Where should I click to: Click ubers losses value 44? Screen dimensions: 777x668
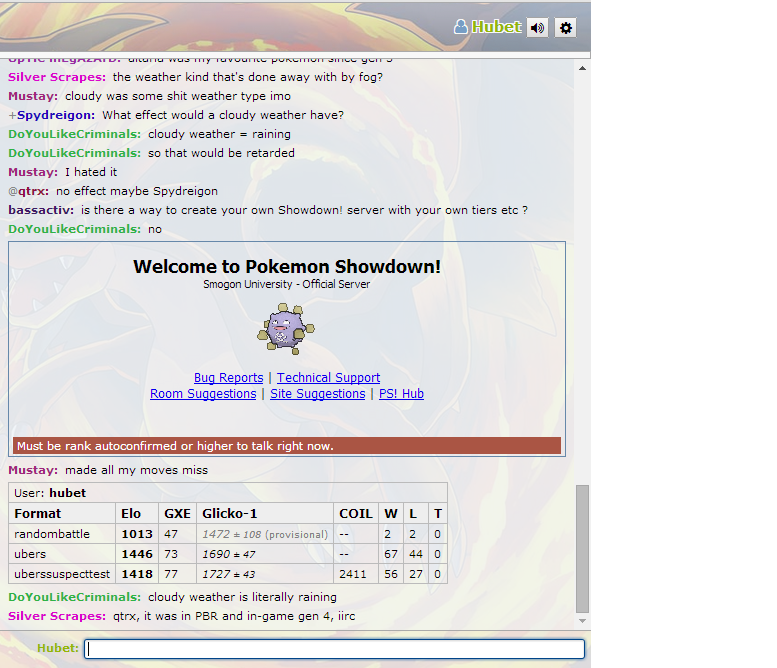pos(416,554)
